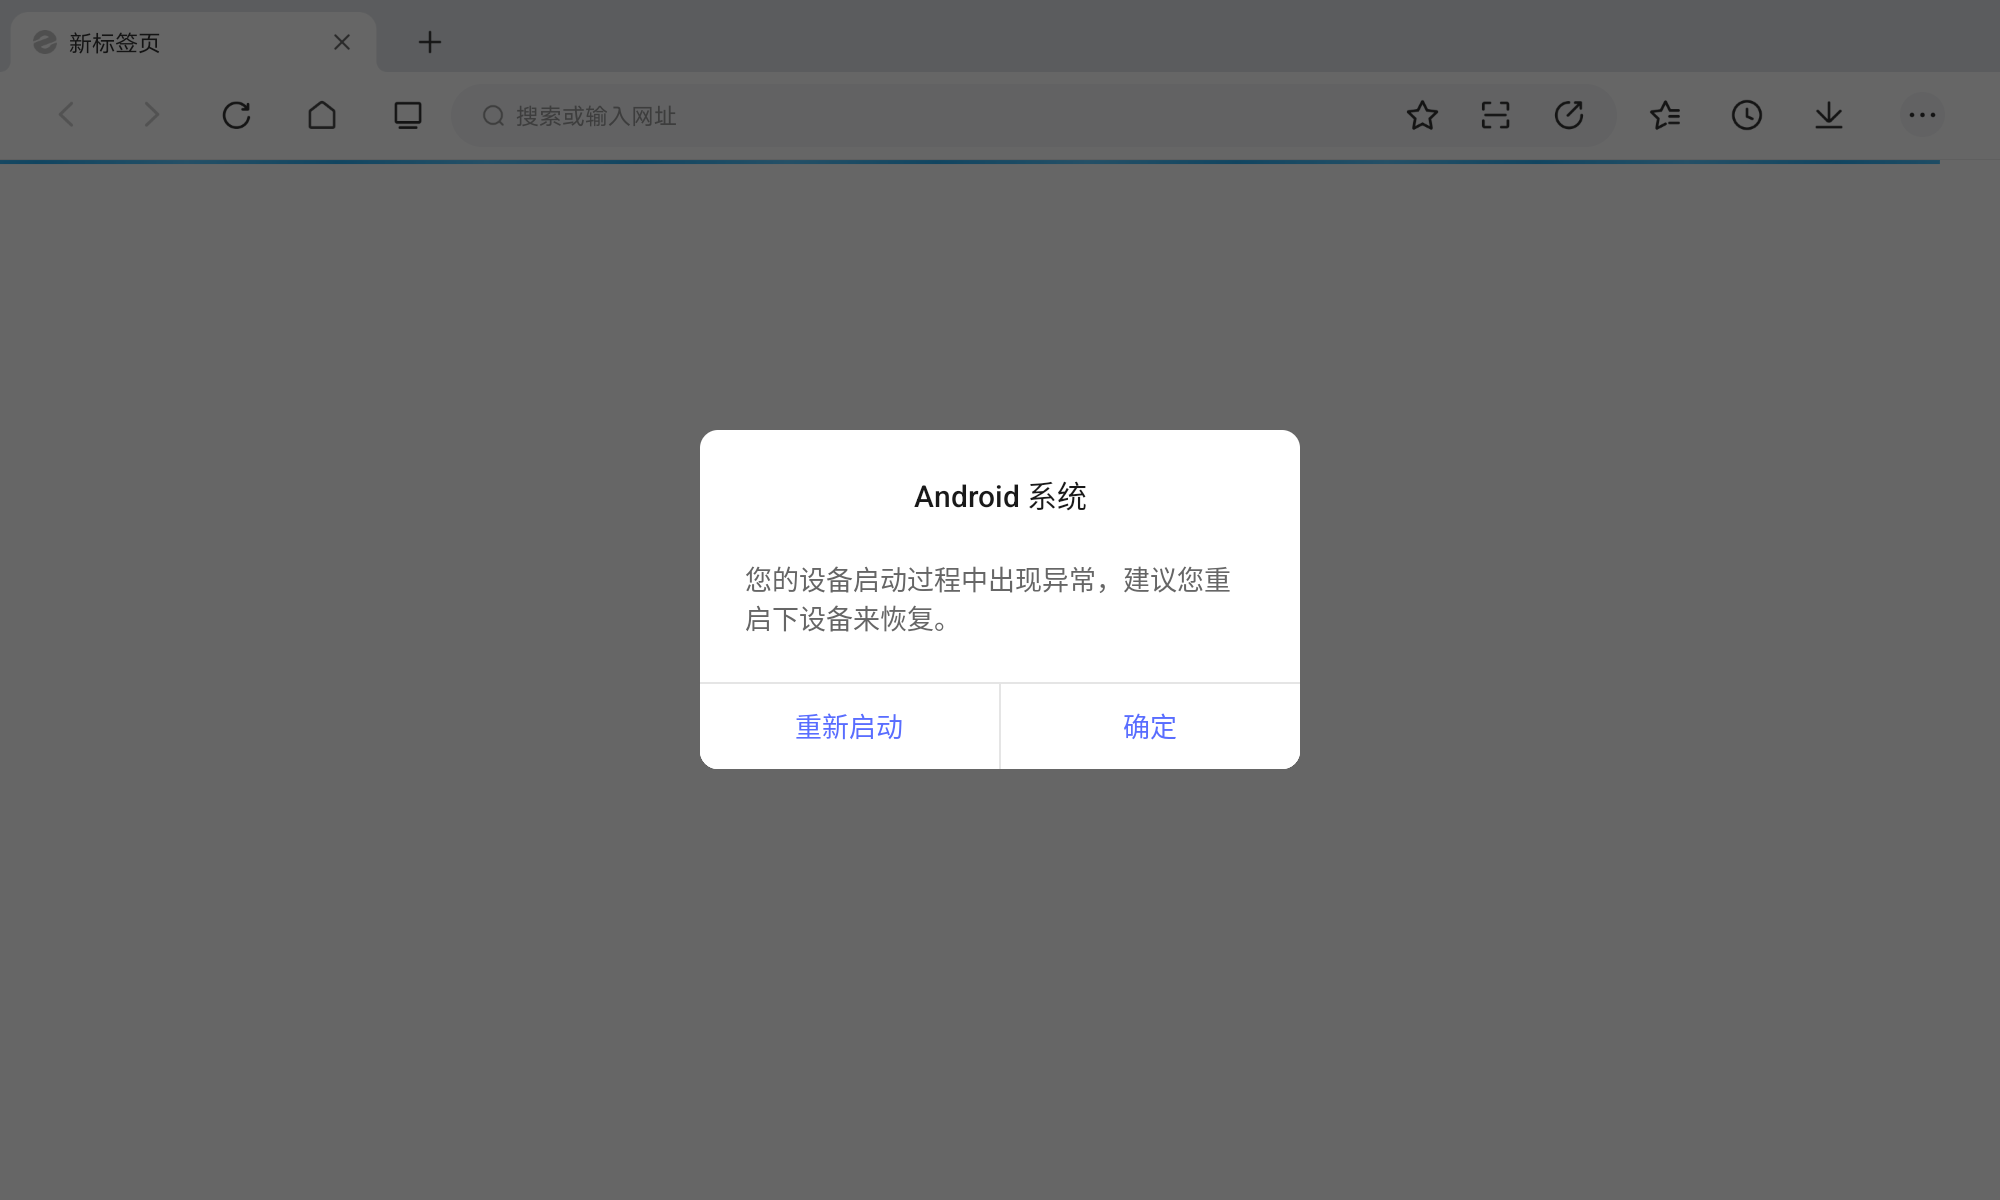Confirm dialog with 确定 button

[x=1150, y=726]
